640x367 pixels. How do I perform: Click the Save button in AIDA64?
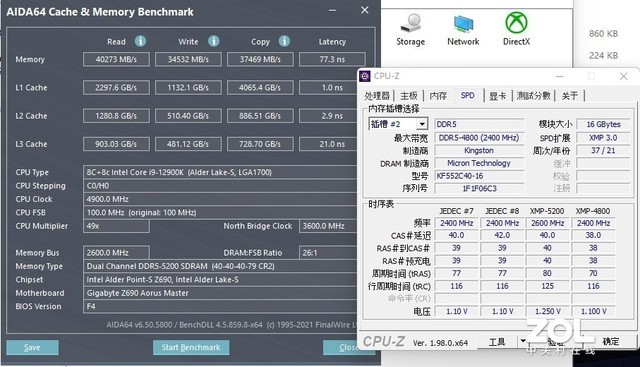click(32, 347)
